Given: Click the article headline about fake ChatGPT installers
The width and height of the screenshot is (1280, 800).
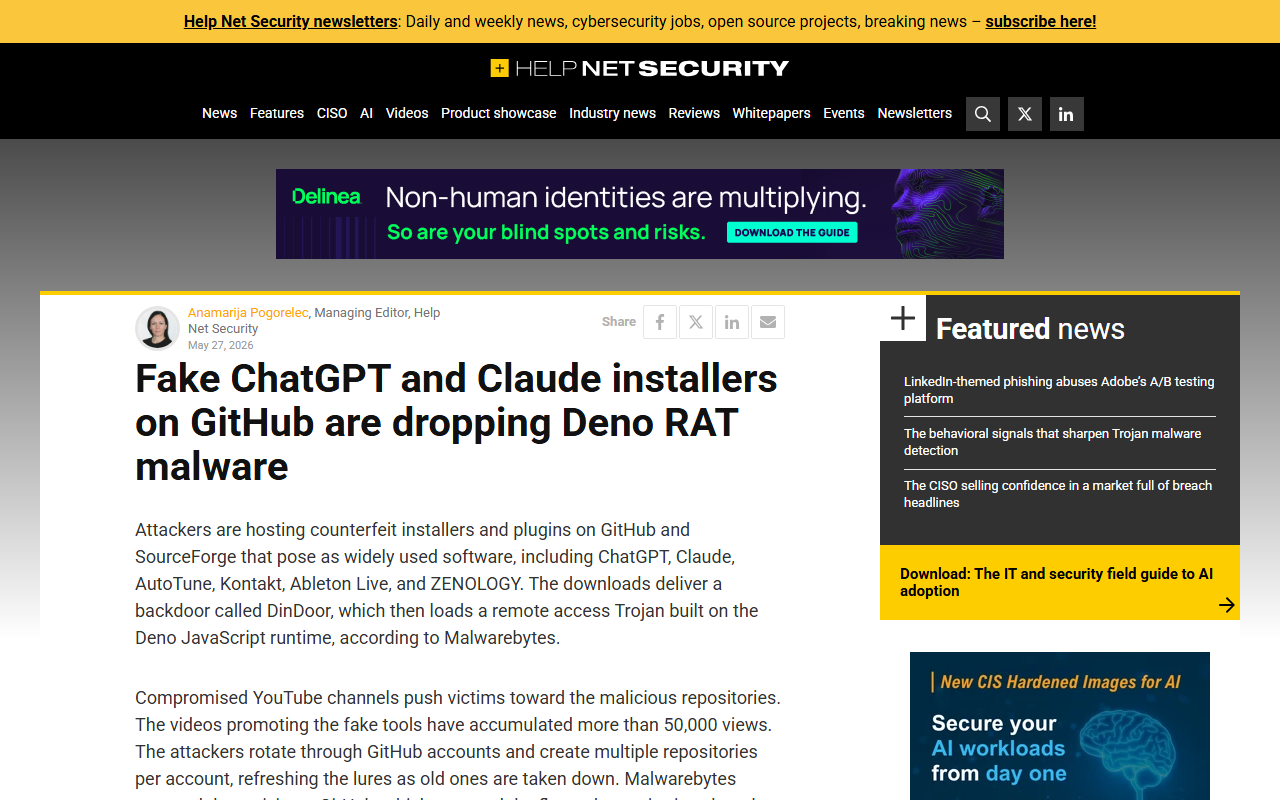Looking at the screenshot, I should 456,422.
